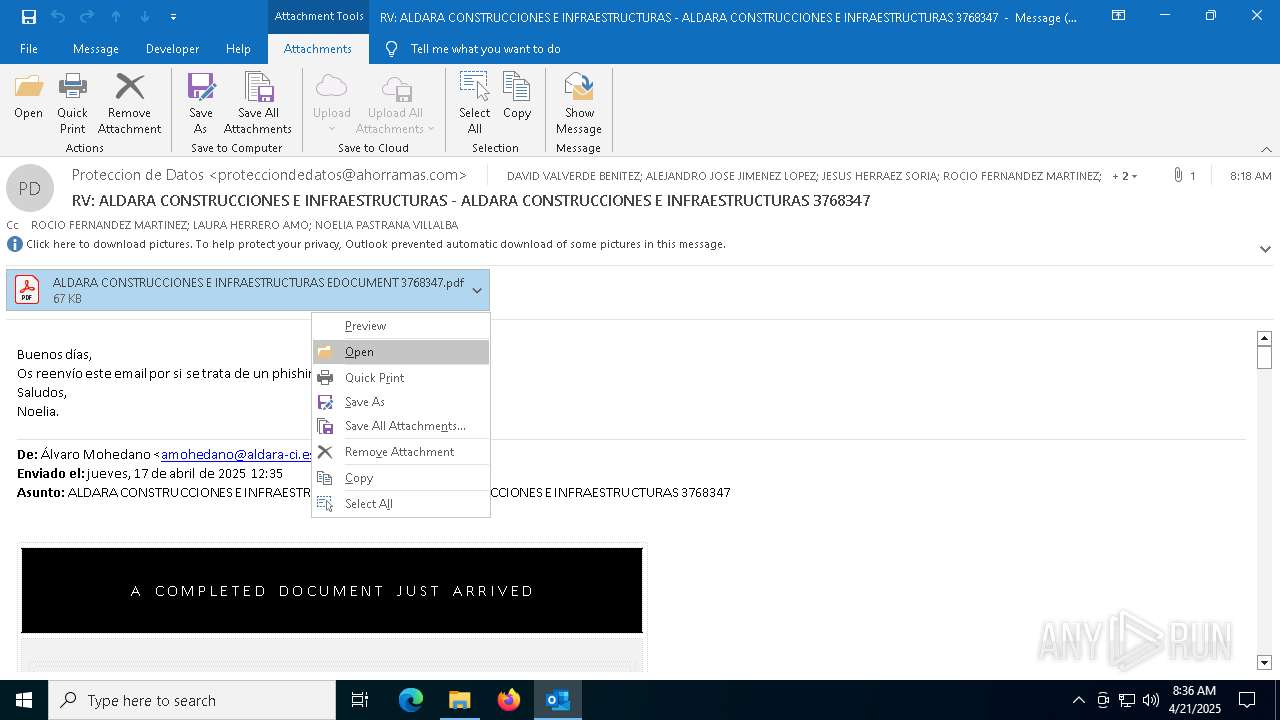Expand the info bar chevron
This screenshot has width=1280, height=720.
[x=1265, y=249]
